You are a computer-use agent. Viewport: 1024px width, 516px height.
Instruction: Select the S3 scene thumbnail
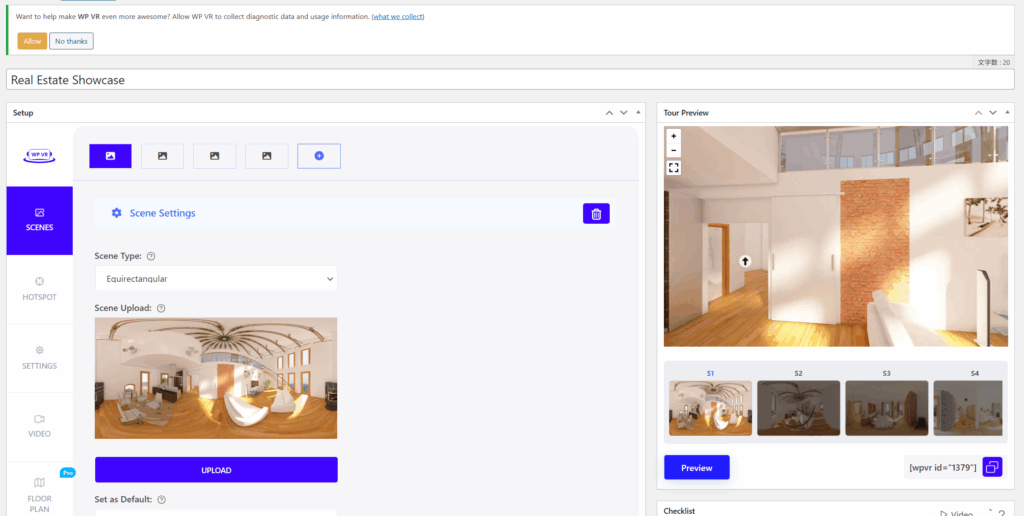(887, 408)
